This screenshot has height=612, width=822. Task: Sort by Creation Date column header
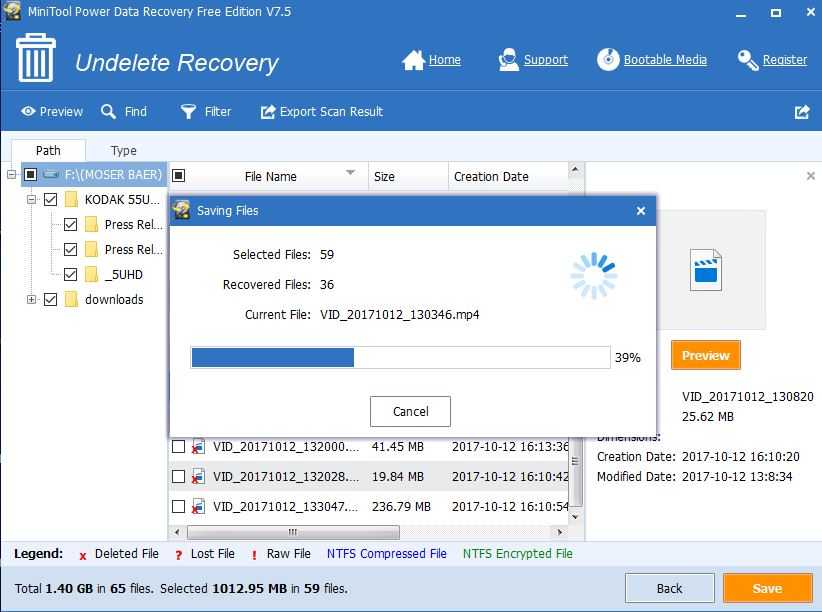pyautogui.click(x=508, y=177)
